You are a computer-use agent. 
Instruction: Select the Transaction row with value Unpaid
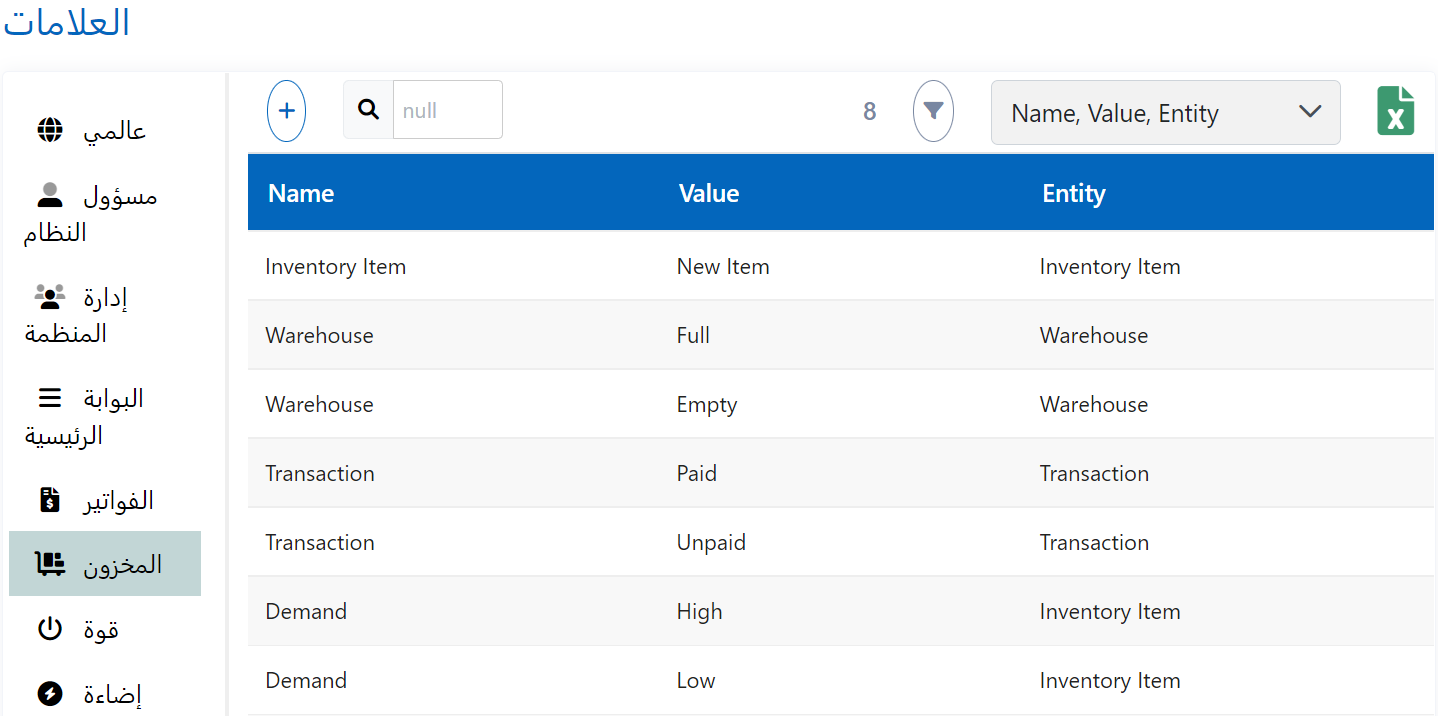(x=711, y=542)
